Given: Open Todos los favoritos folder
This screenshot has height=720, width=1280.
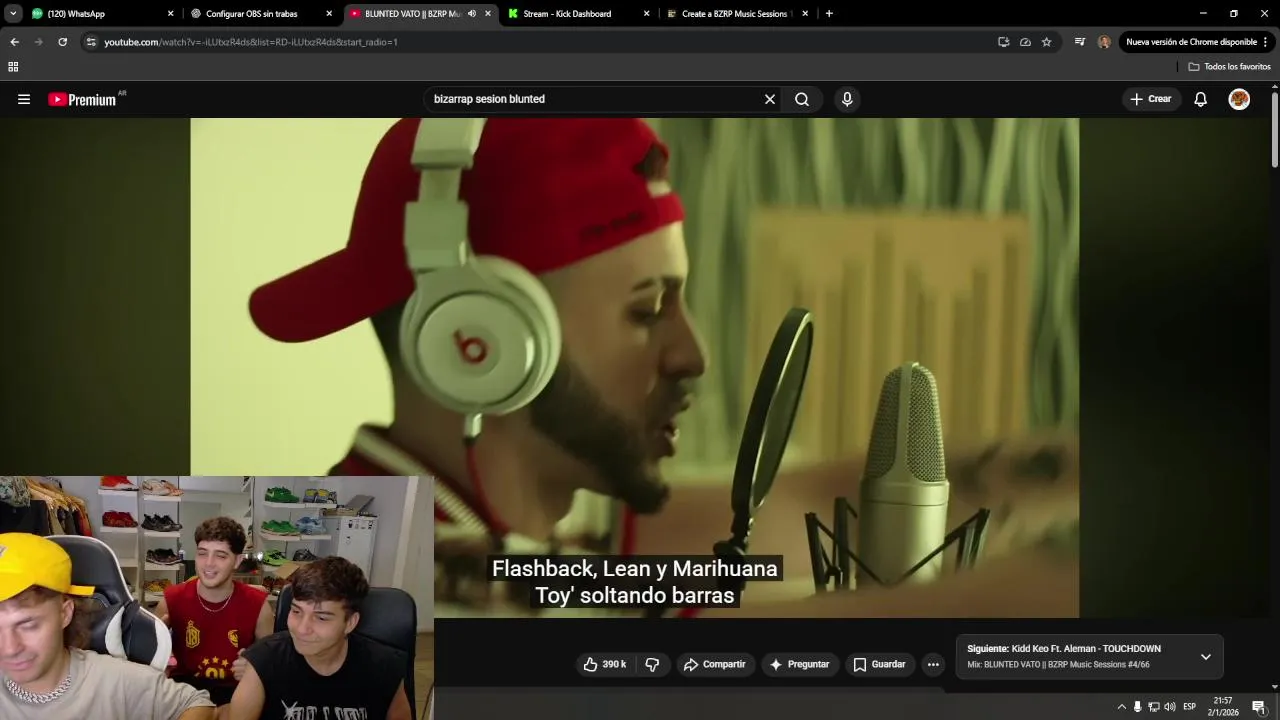Looking at the screenshot, I should pos(1229,67).
